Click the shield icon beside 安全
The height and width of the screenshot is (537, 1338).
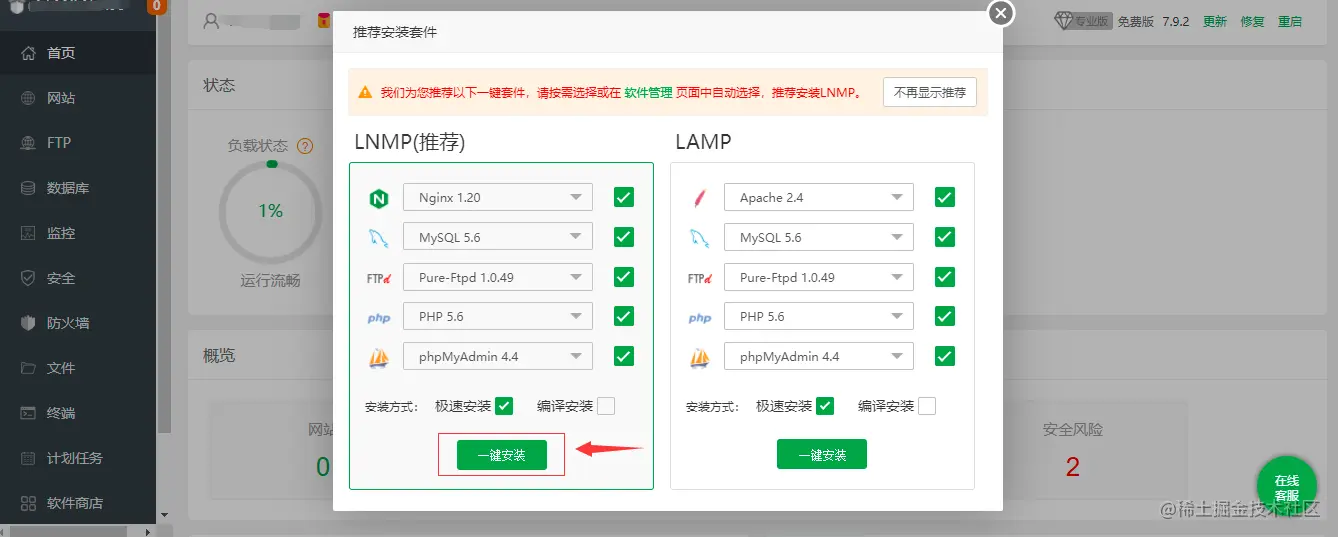[x=29, y=278]
